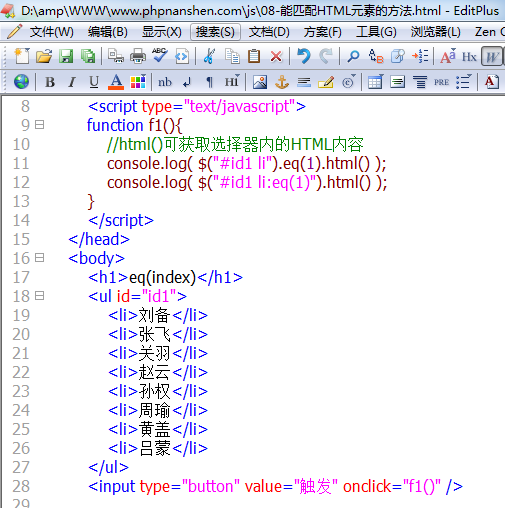Open the special character copyright dropdown
505x508 pixels.
click(x=349, y=82)
